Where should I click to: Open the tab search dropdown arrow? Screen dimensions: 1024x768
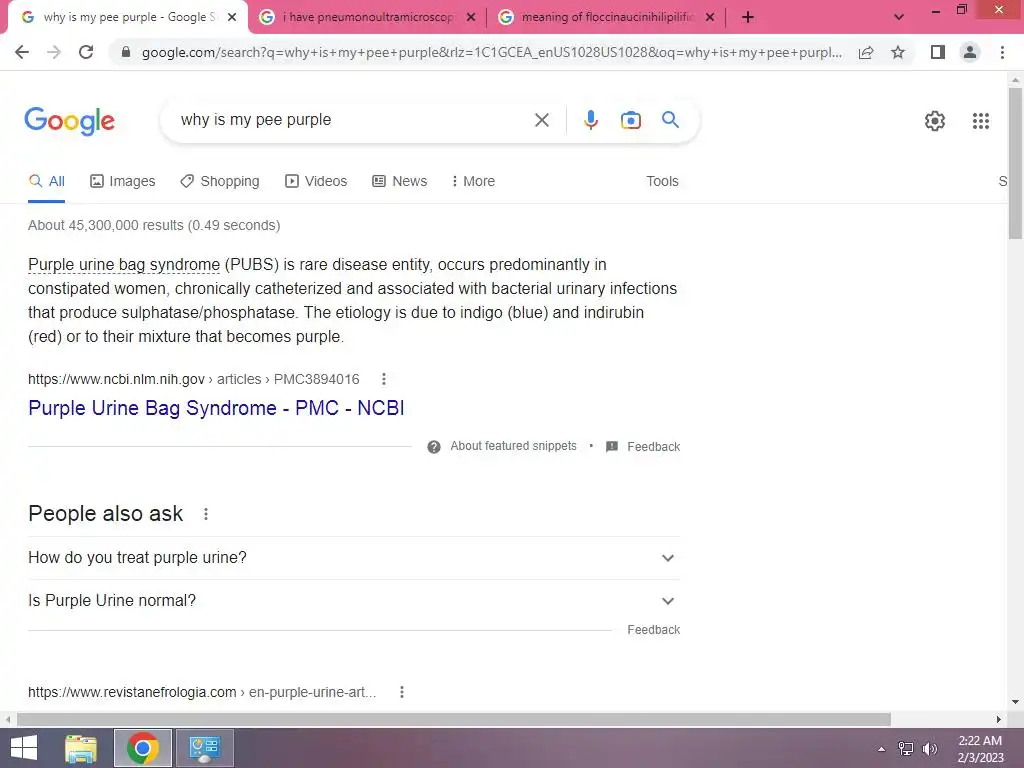click(899, 17)
